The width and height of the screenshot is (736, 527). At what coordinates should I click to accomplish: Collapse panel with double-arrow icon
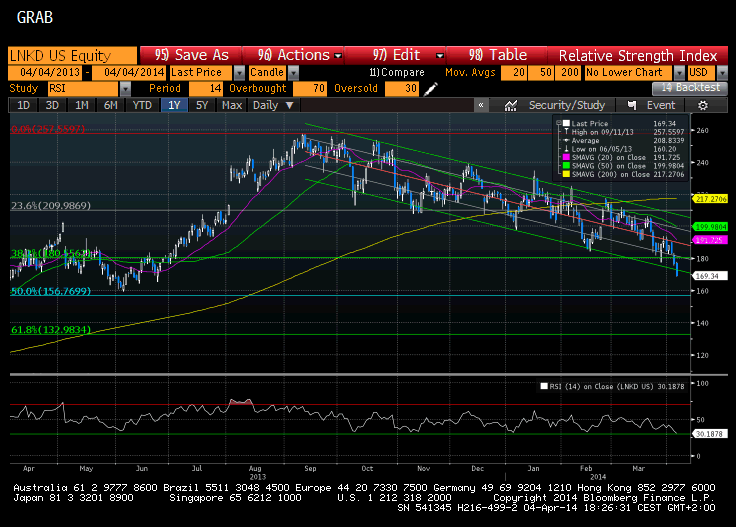(481, 105)
